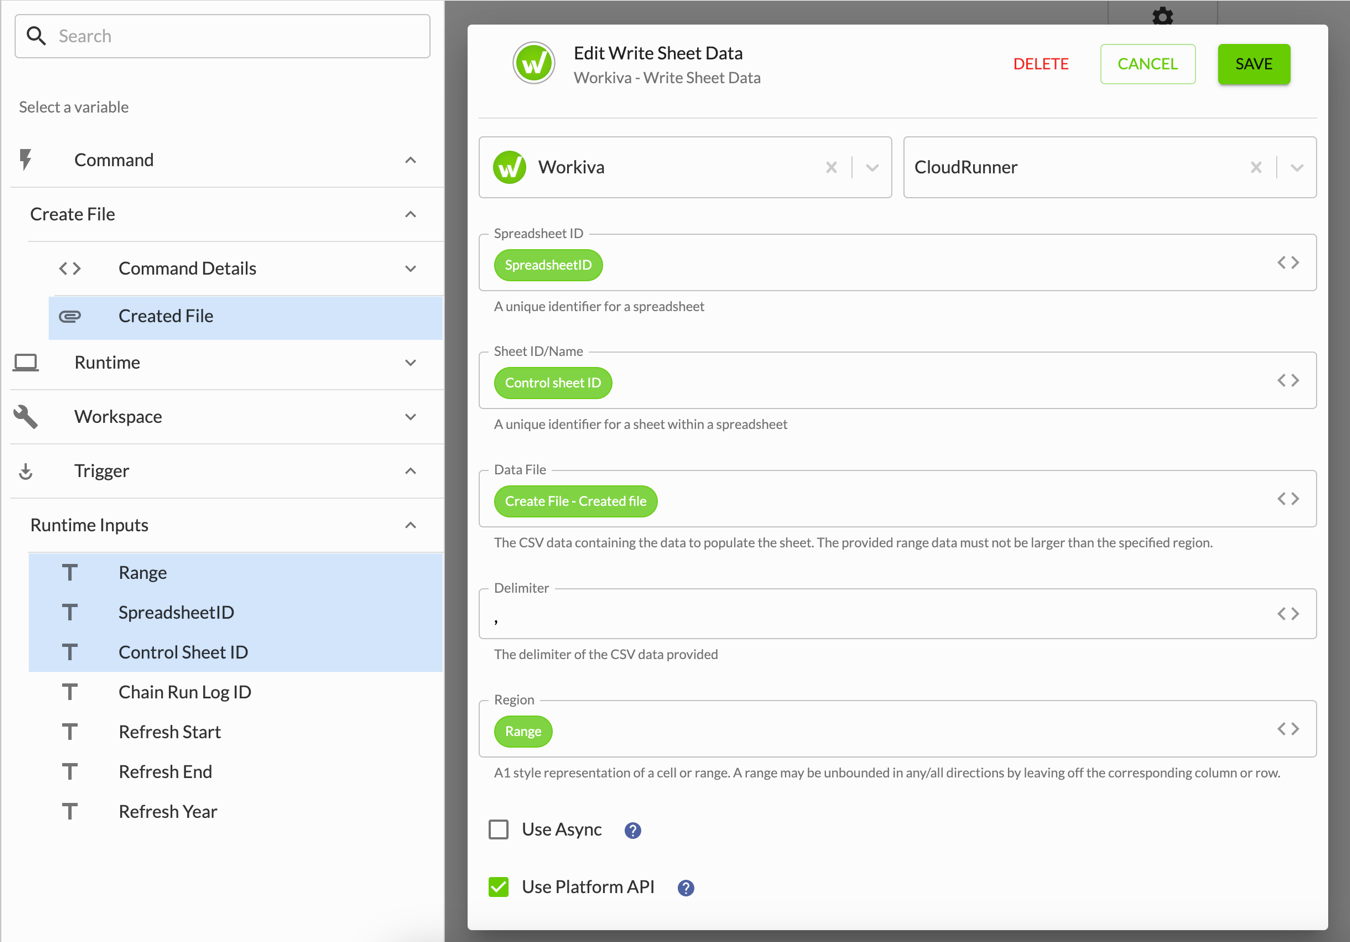Open variable picker for Spreadsheet ID field

(x=1288, y=263)
